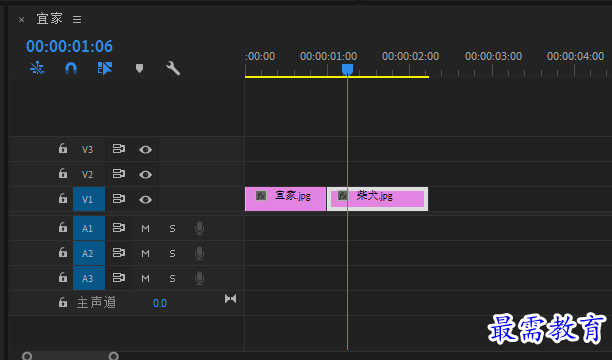Toggle insert sequence as nest option
The height and width of the screenshot is (360, 612).
point(37,68)
